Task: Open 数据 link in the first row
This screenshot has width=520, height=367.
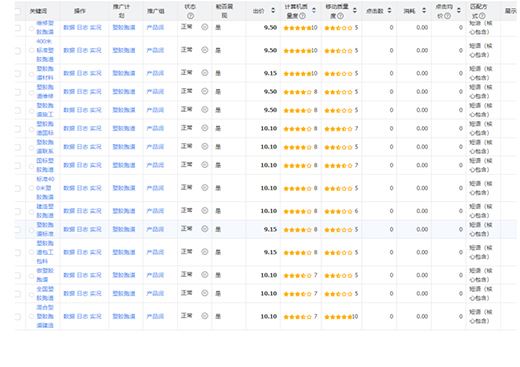Action: click(x=69, y=27)
